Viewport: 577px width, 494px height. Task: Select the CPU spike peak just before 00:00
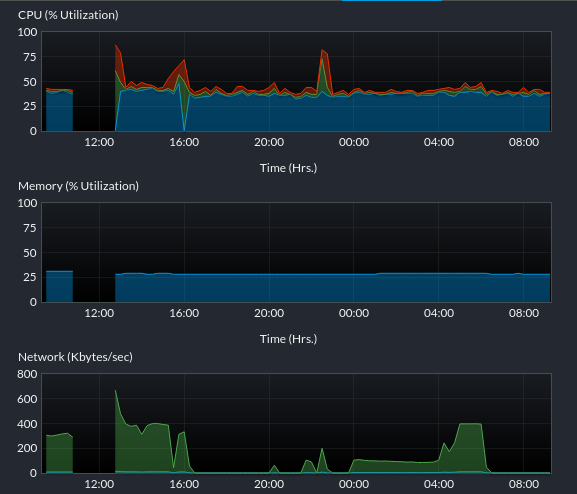(322, 50)
